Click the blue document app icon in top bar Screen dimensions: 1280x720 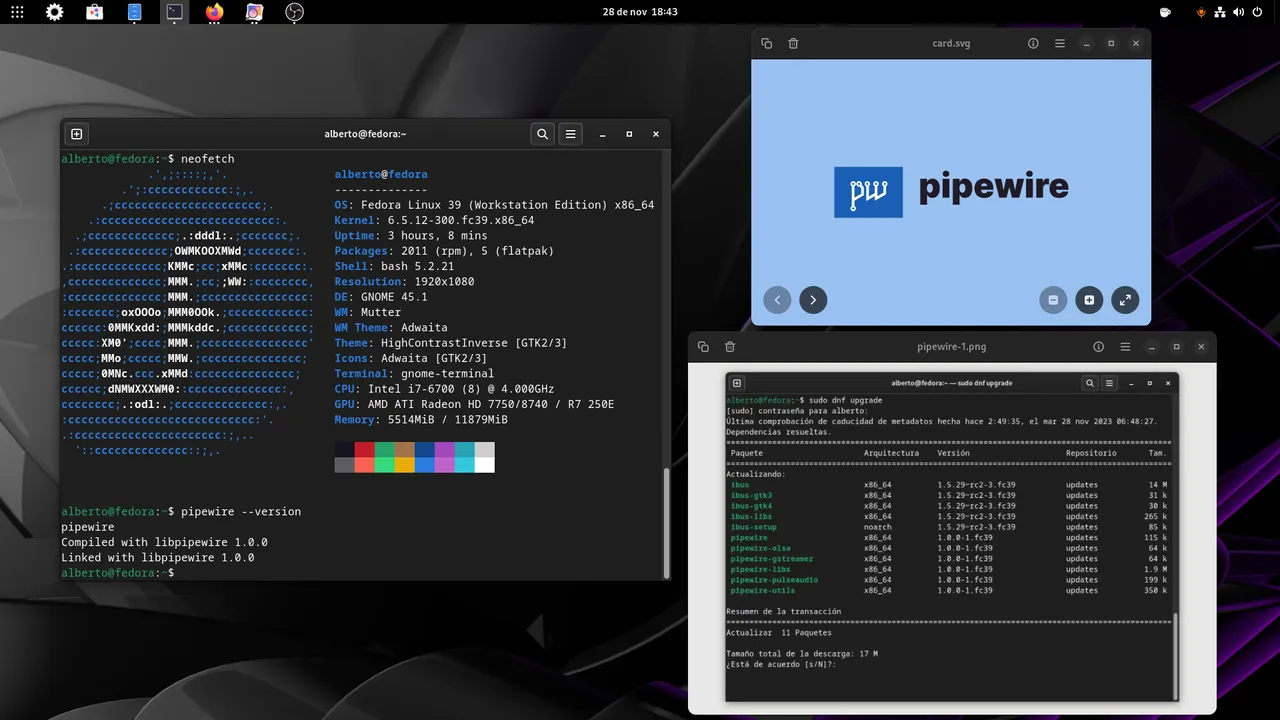135,12
